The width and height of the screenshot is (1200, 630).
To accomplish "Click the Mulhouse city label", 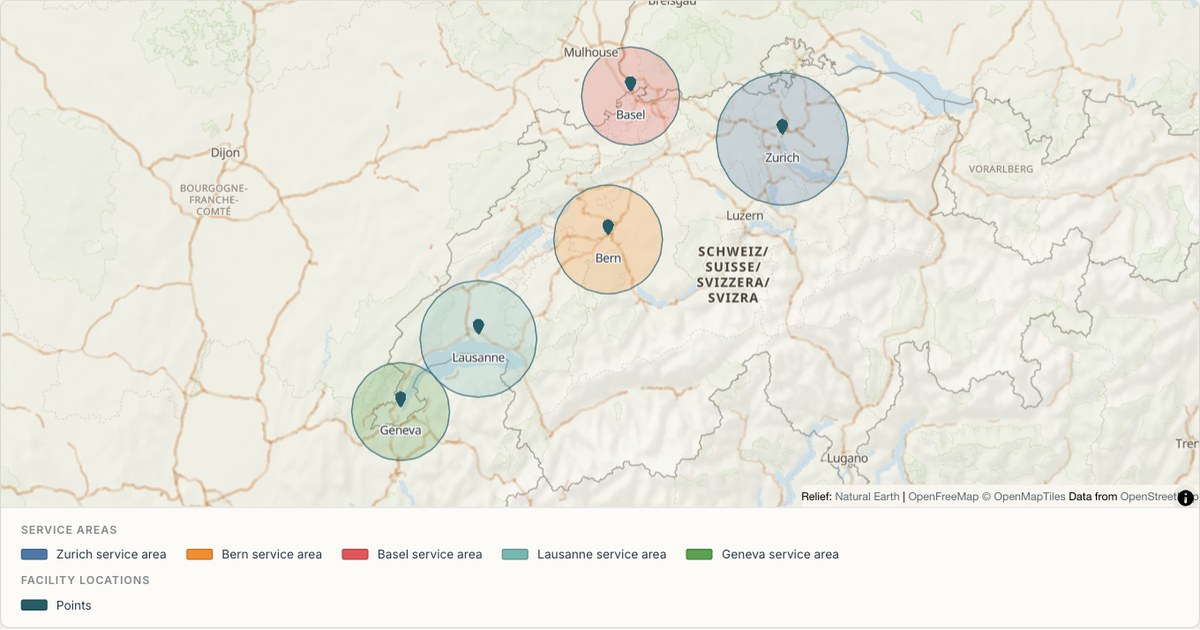I will coord(591,52).
